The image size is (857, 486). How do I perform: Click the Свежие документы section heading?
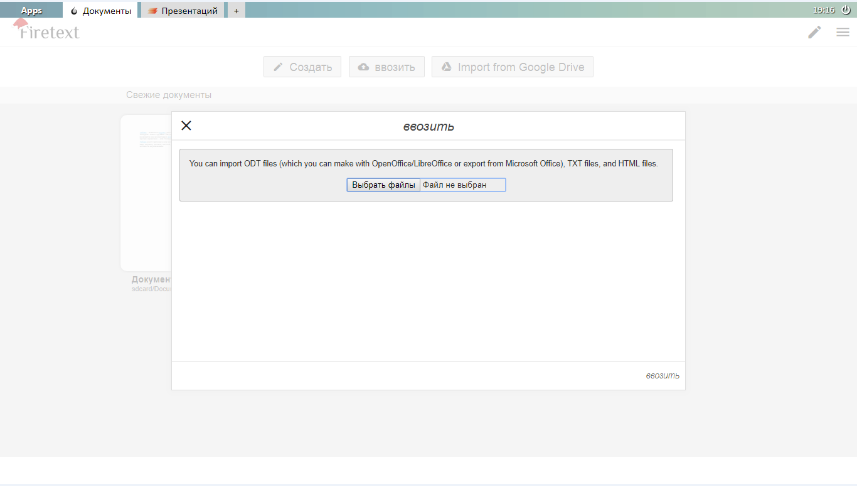169,95
